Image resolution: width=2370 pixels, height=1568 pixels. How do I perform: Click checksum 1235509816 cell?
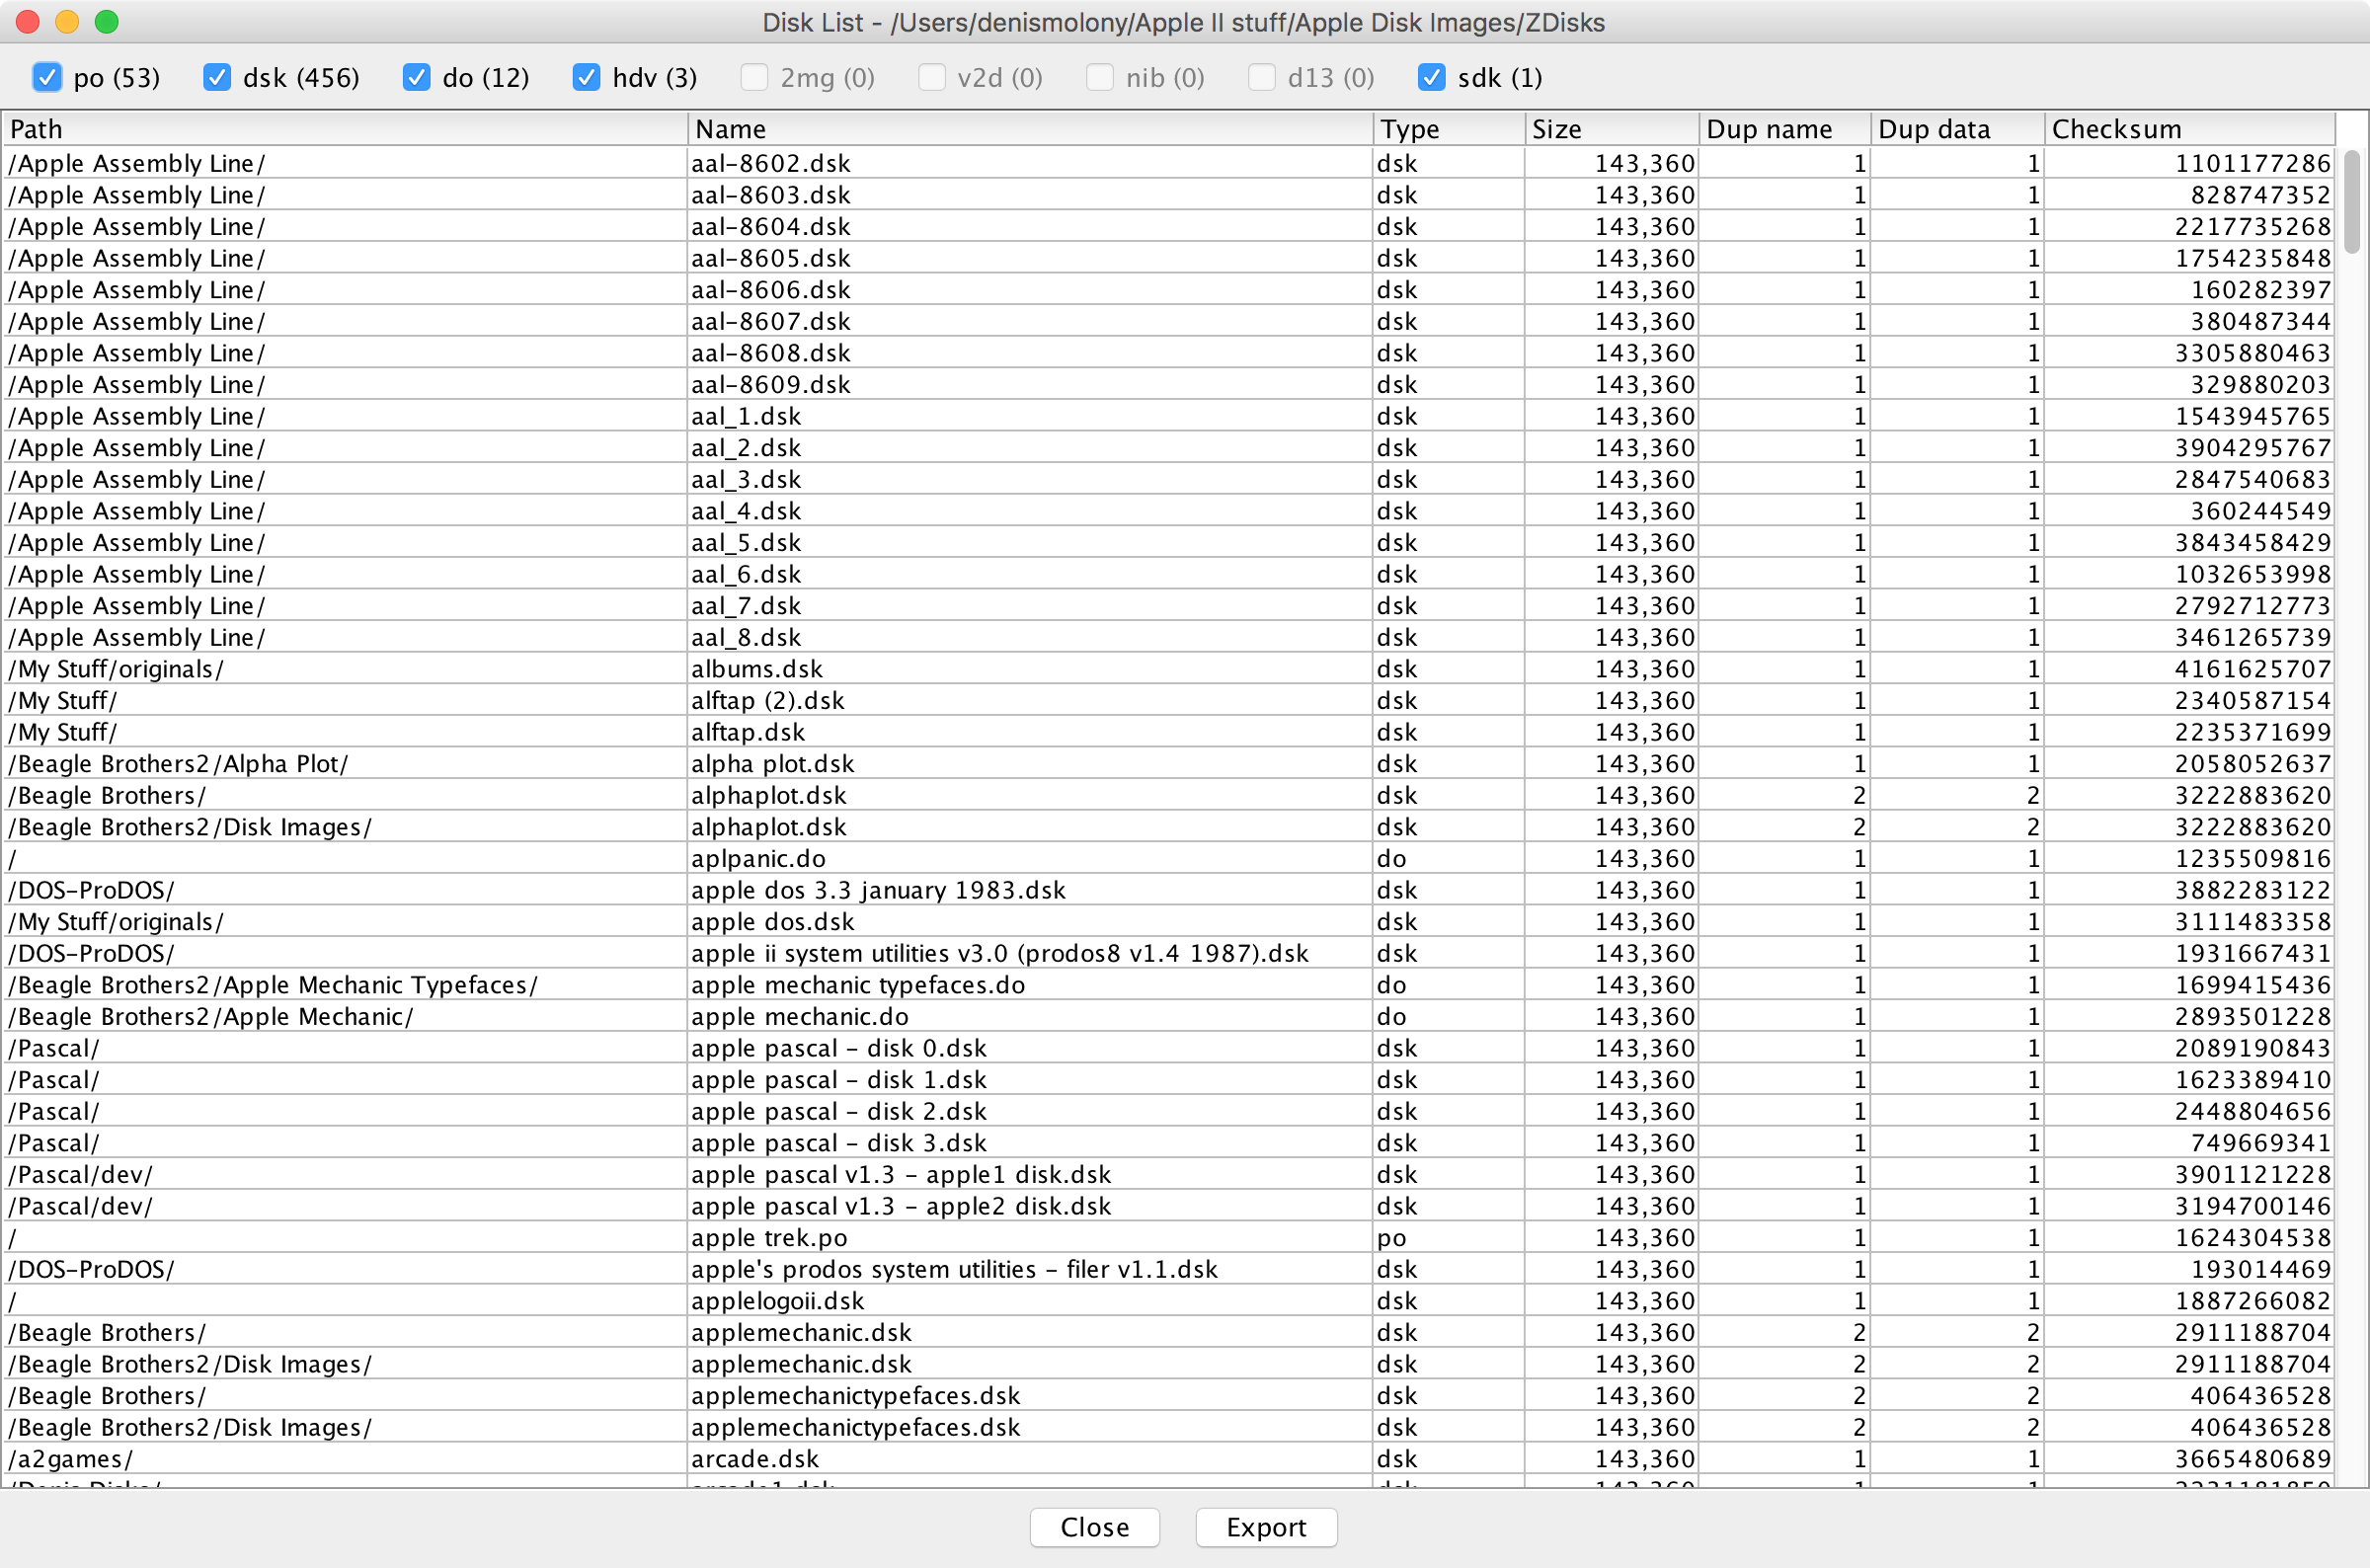(2190, 858)
